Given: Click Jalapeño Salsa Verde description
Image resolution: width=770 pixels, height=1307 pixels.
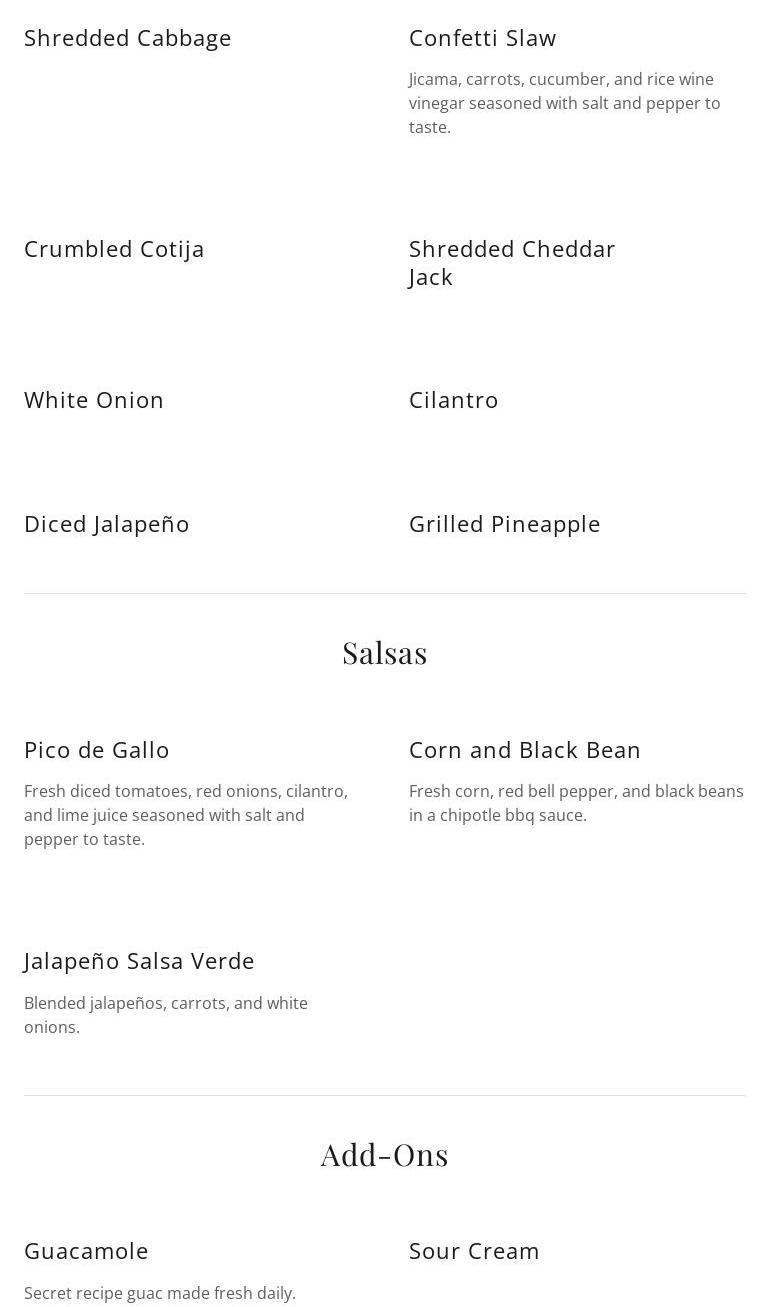Looking at the screenshot, I should point(165,1014).
